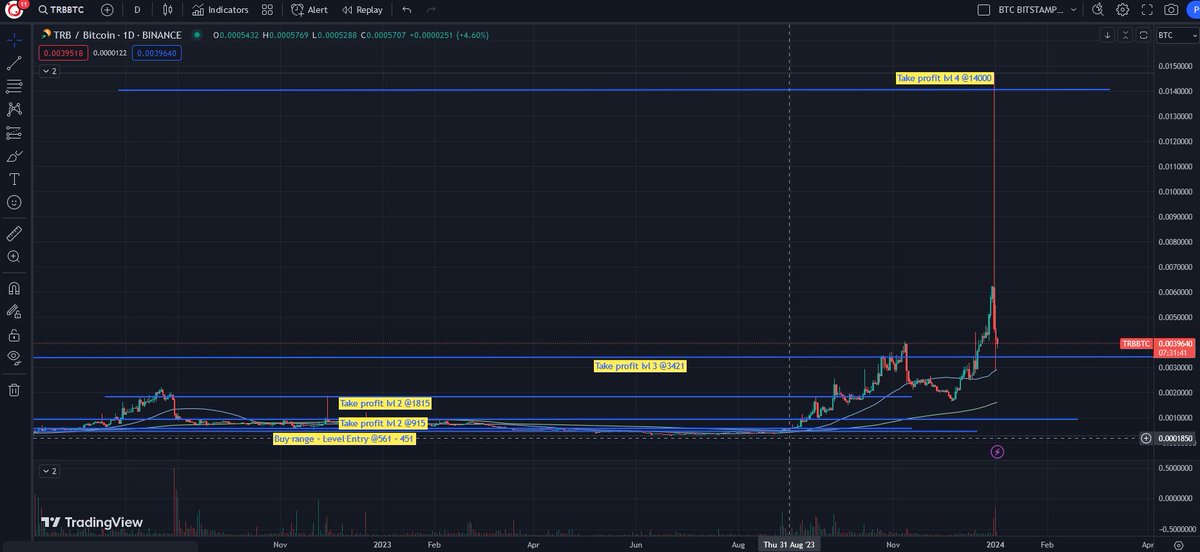Remove drawings with the trash icon

[14, 389]
